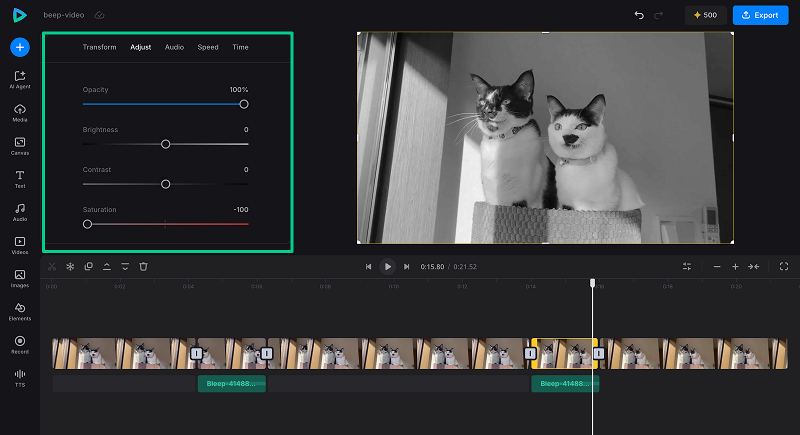Redo the last action
The image size is (800, 435).
pos(659,15)
